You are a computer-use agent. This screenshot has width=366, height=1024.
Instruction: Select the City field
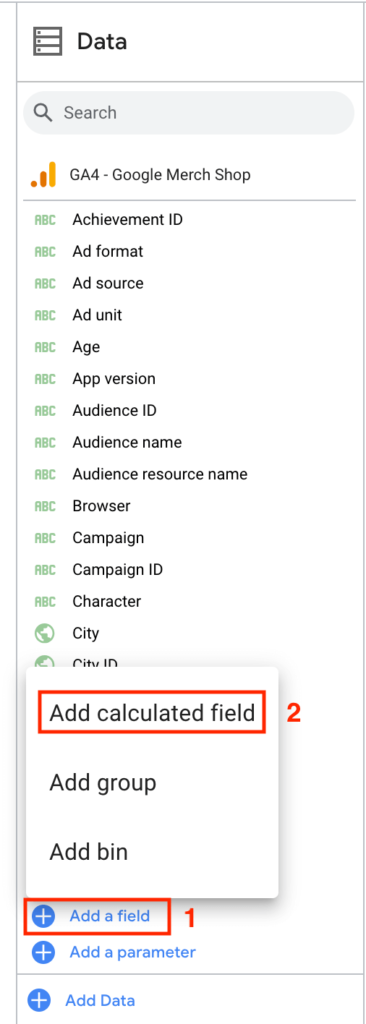coord(86,633)
